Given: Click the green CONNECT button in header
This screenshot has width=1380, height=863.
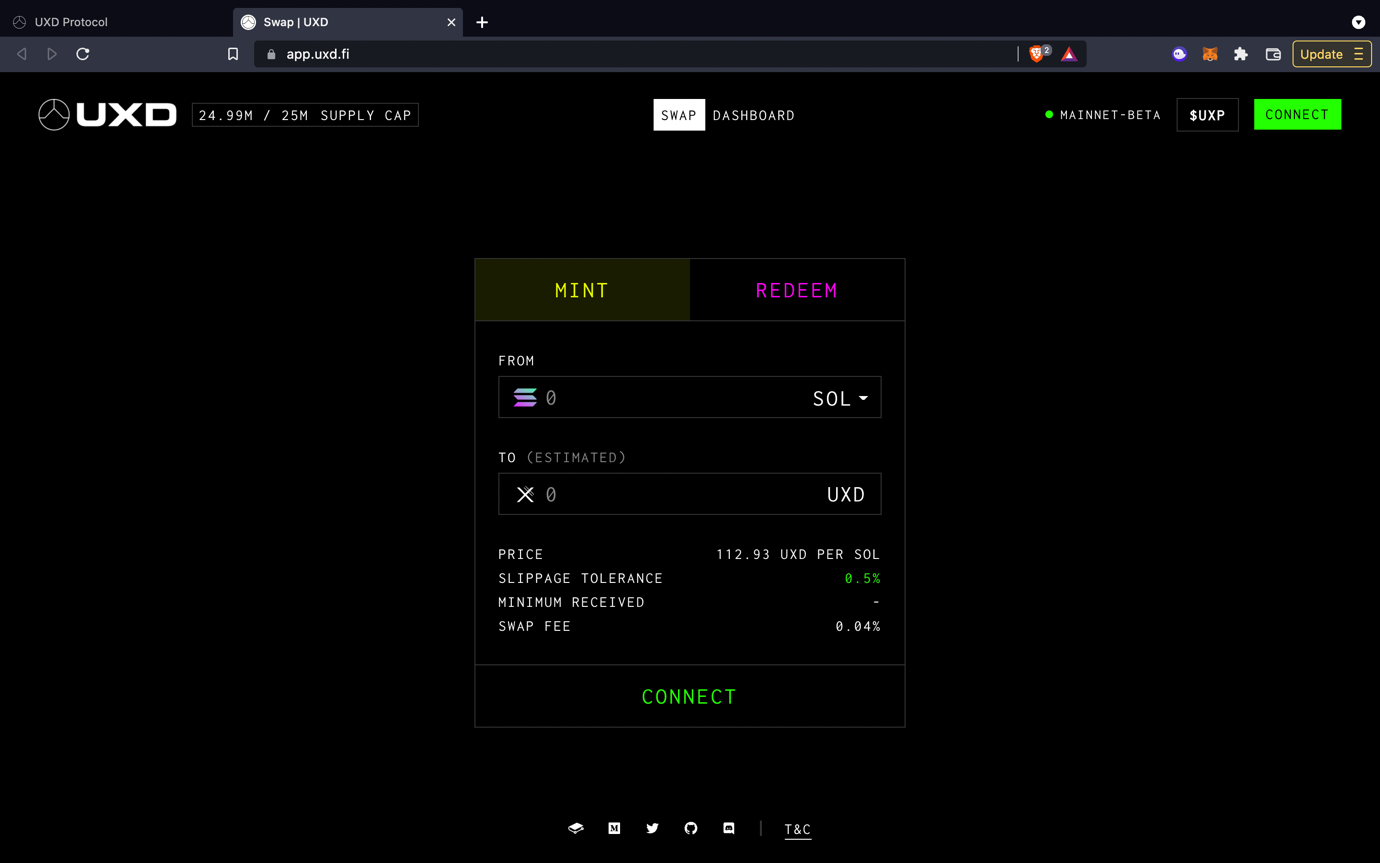Looking at the screenshot, I should [1297, 114].
